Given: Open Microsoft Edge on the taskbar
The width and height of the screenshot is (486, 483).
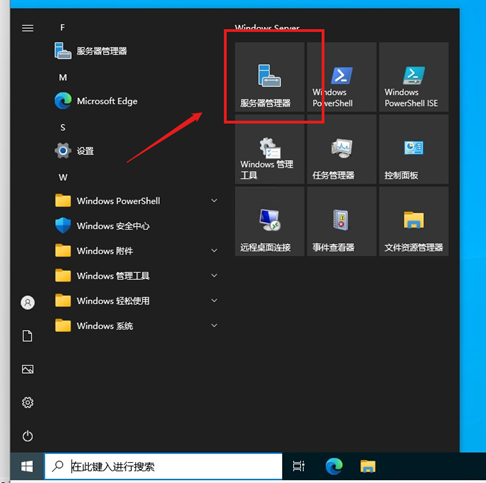Looking at the screenshot, I should (334, 466).
